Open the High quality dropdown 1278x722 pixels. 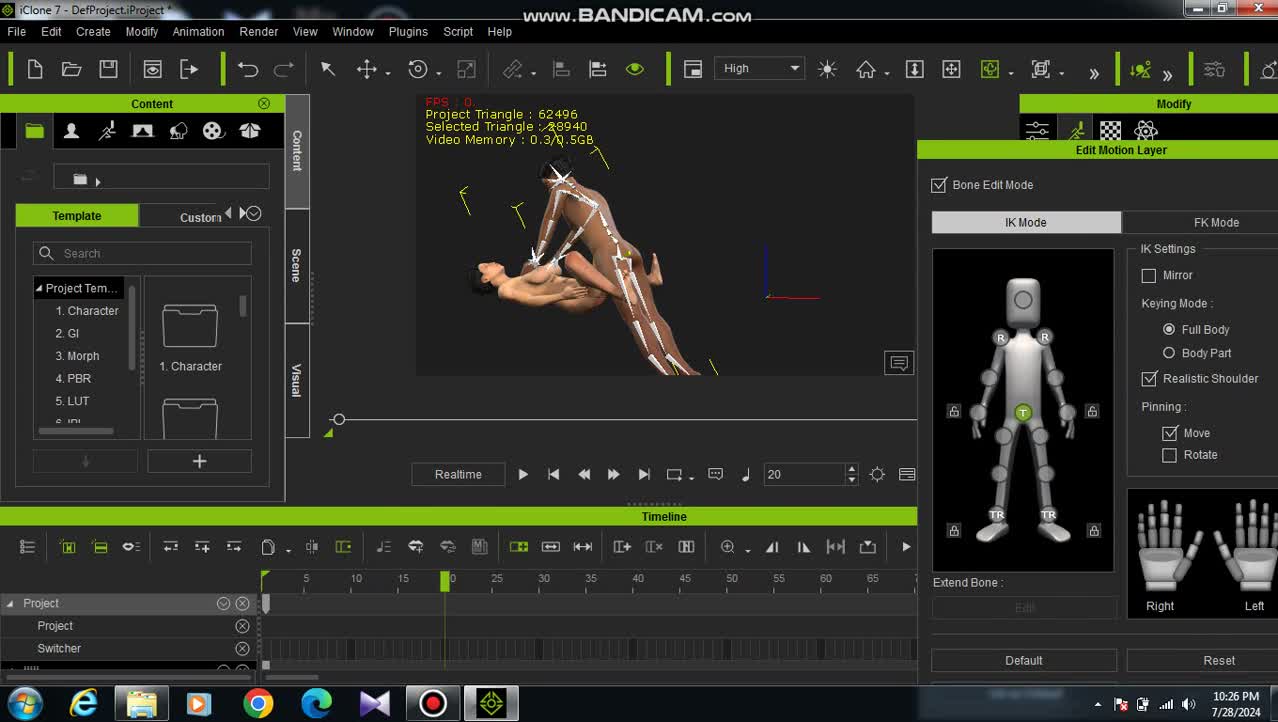click(x=760, y=69)
